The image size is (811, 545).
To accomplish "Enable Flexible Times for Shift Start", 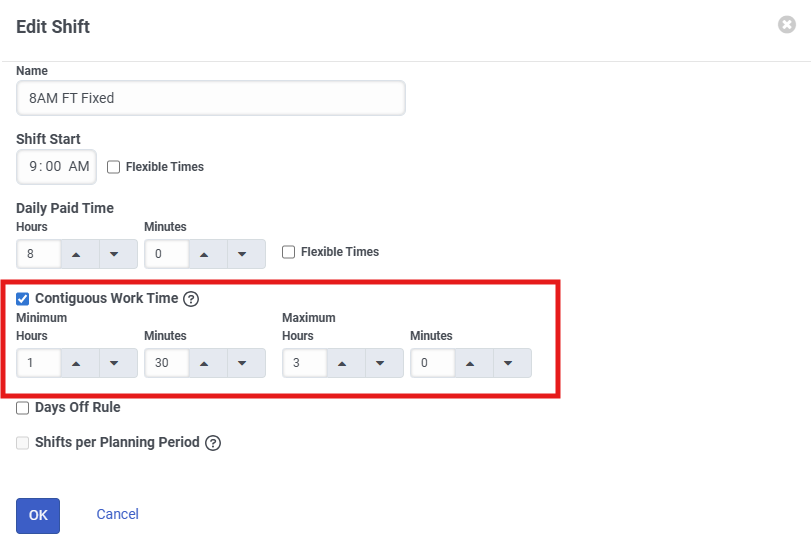I will pyautogui.click(x=114, y=167).
